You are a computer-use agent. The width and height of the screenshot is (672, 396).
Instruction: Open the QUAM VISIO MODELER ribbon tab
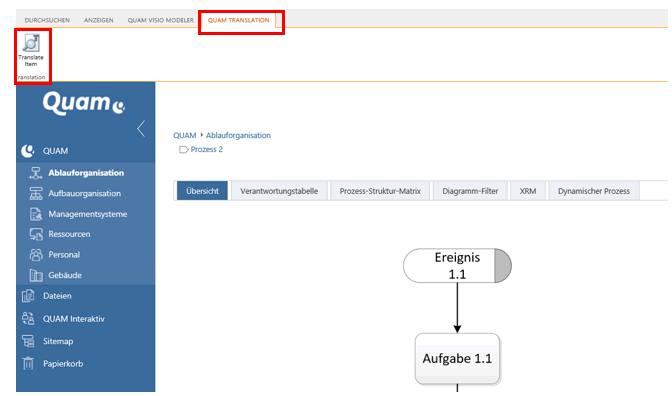[x=160, y=20]
